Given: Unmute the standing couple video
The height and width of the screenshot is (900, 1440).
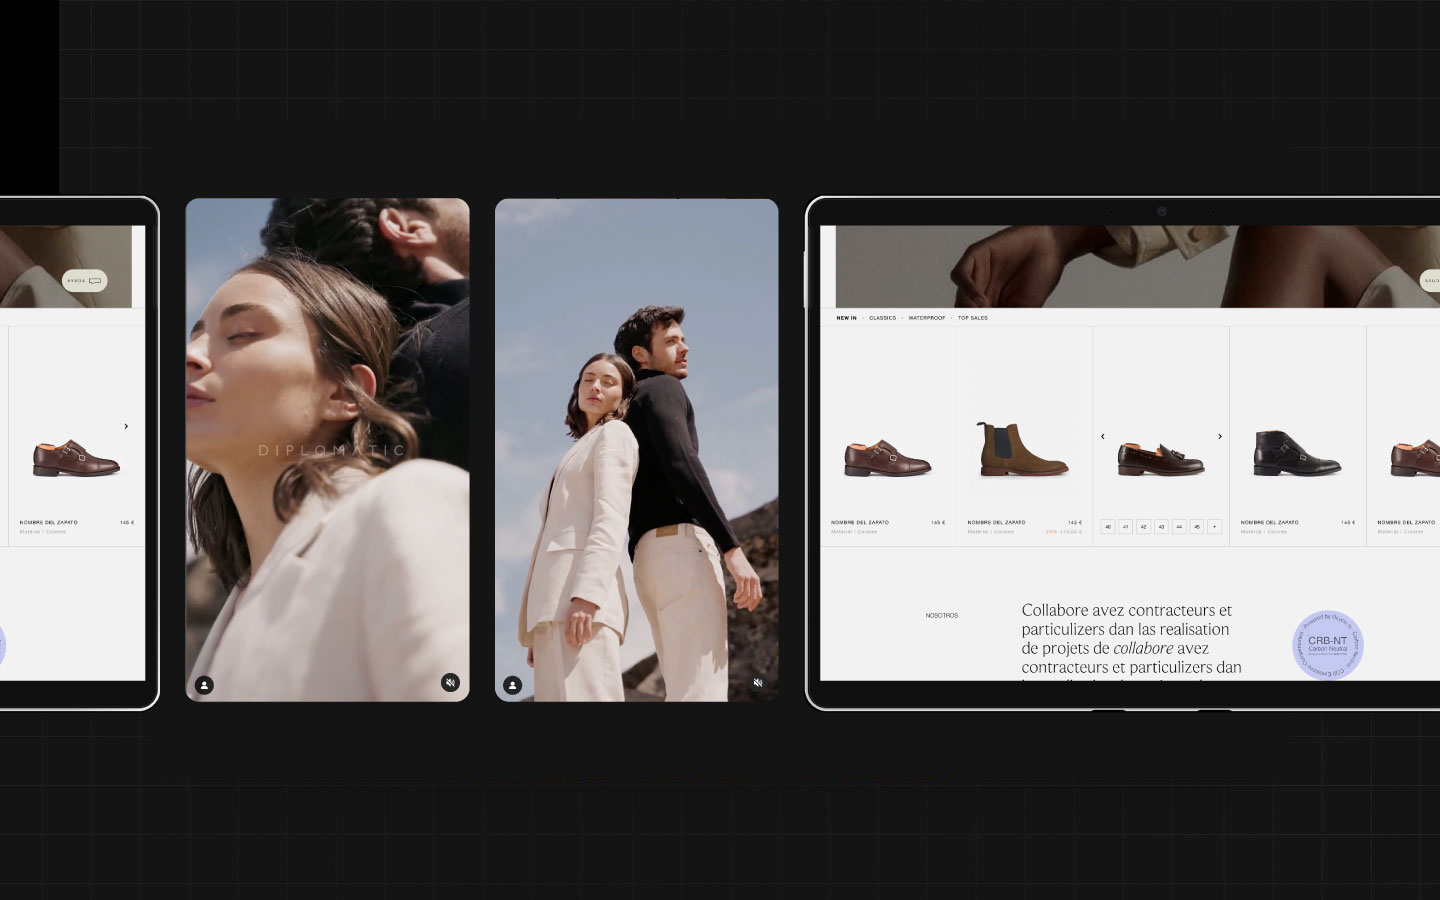Looking at the screenshot, I should pos(758,683).
